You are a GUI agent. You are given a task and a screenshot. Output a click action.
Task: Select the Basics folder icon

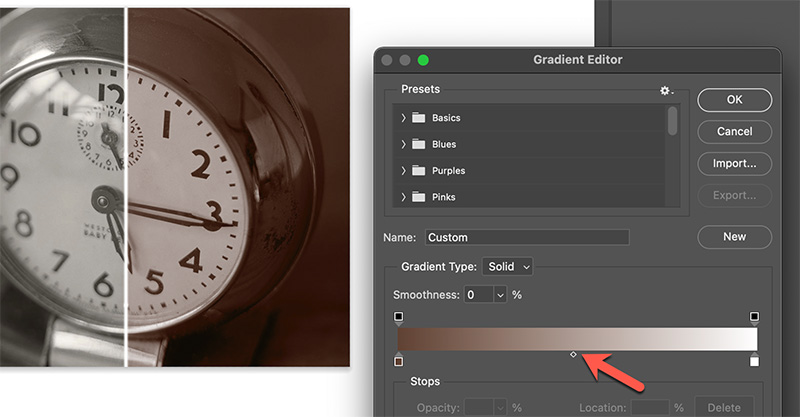click(418, 118)
